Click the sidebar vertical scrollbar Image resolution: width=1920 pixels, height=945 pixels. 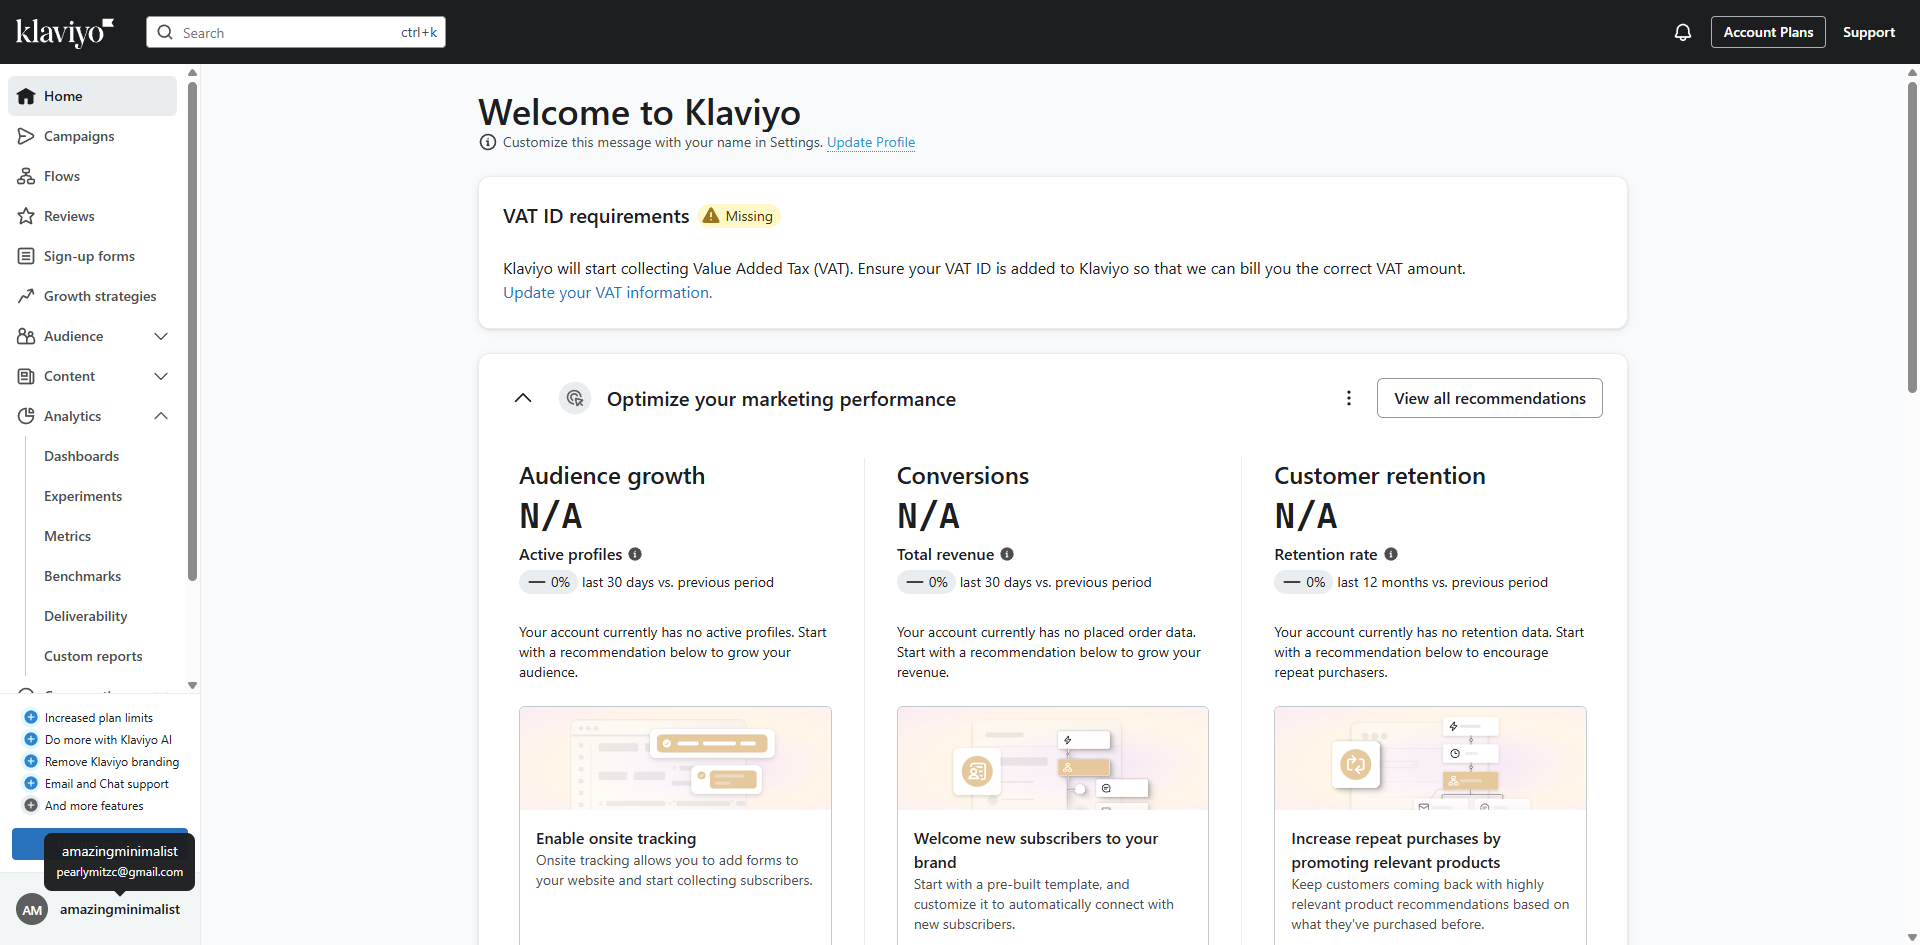[x=192, y=330]
